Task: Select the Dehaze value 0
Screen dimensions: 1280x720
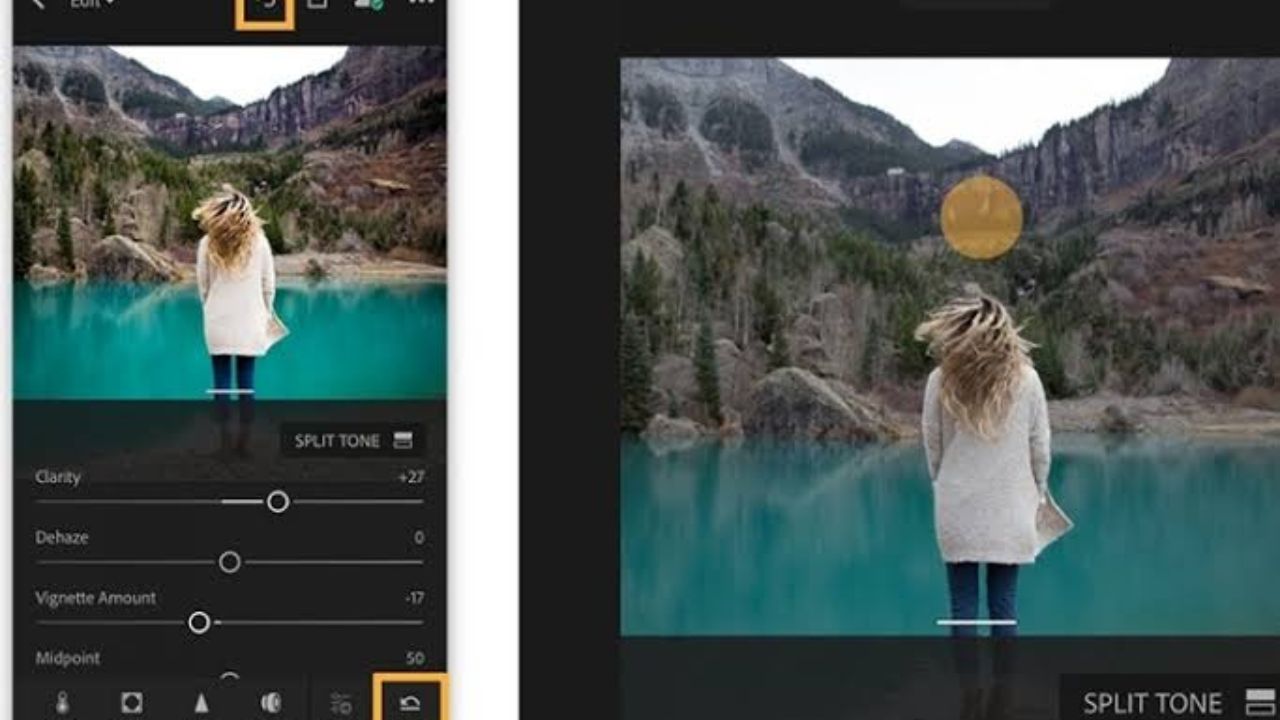Action: (x=419, y=538)
